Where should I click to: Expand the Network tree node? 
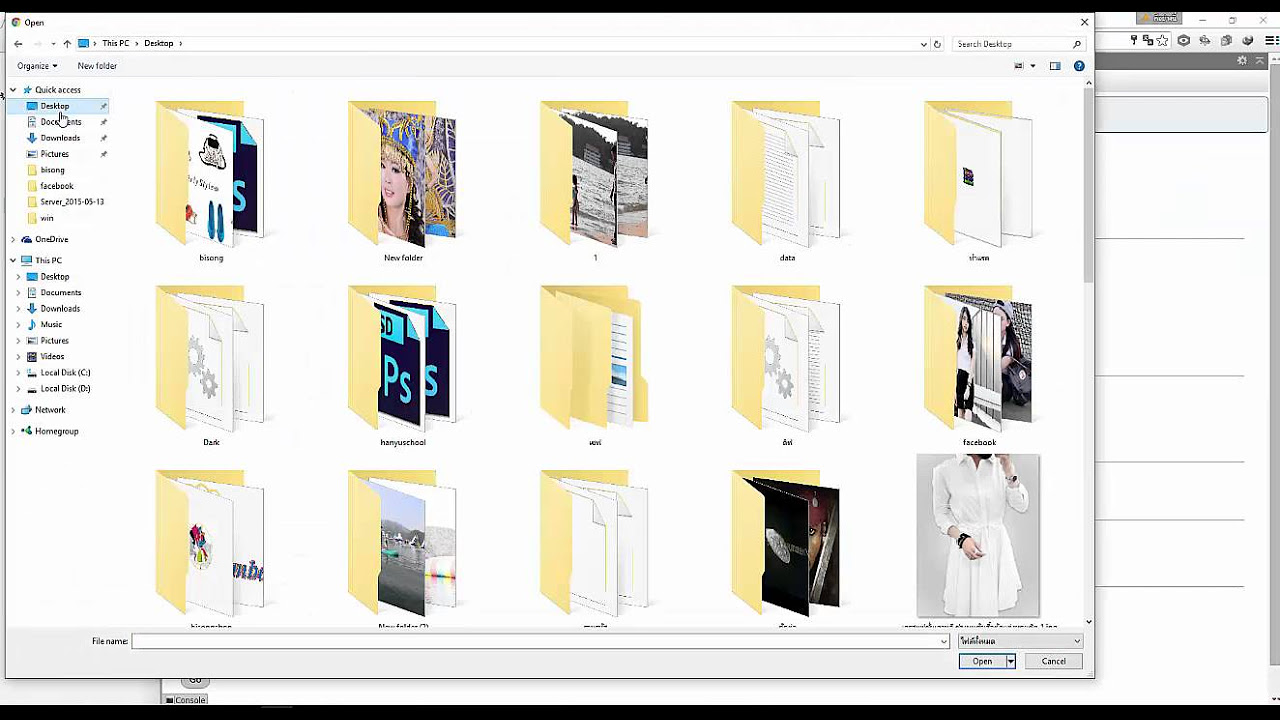point(13,410)
